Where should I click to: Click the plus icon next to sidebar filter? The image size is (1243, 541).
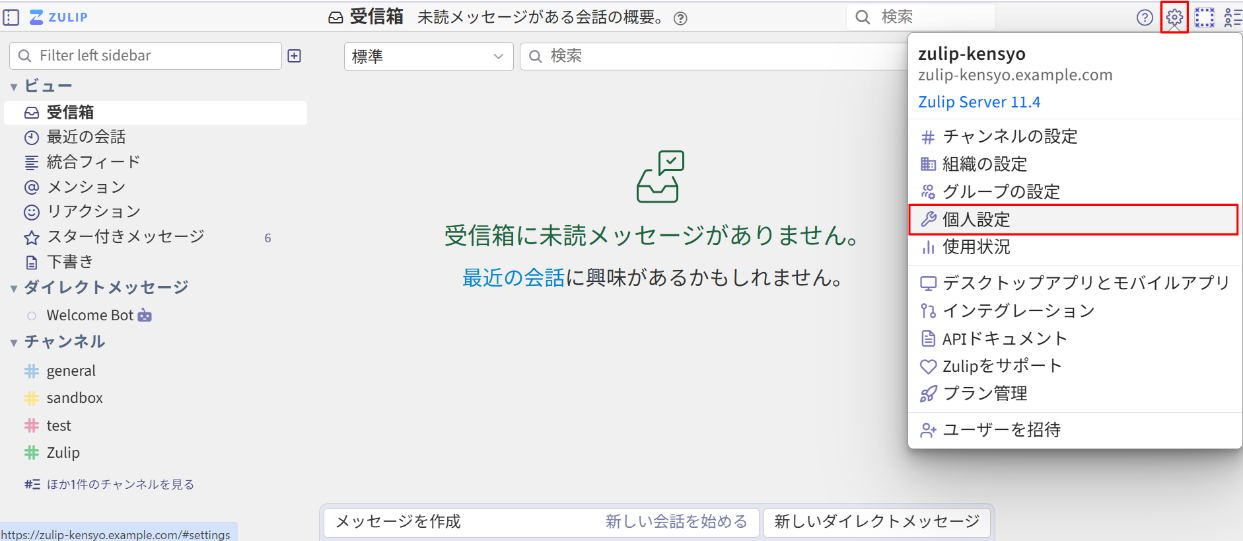coord(294,56)
